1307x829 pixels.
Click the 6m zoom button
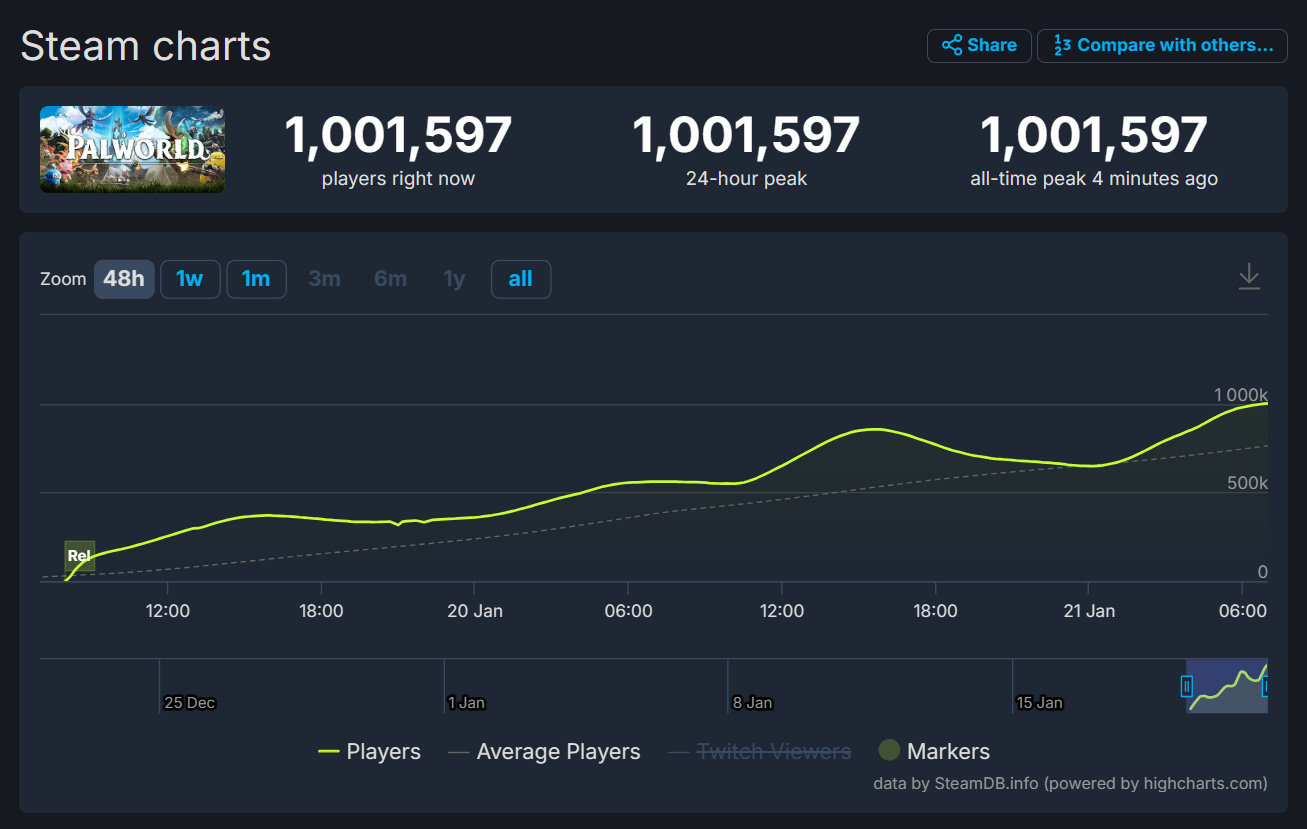pos(390,279)
